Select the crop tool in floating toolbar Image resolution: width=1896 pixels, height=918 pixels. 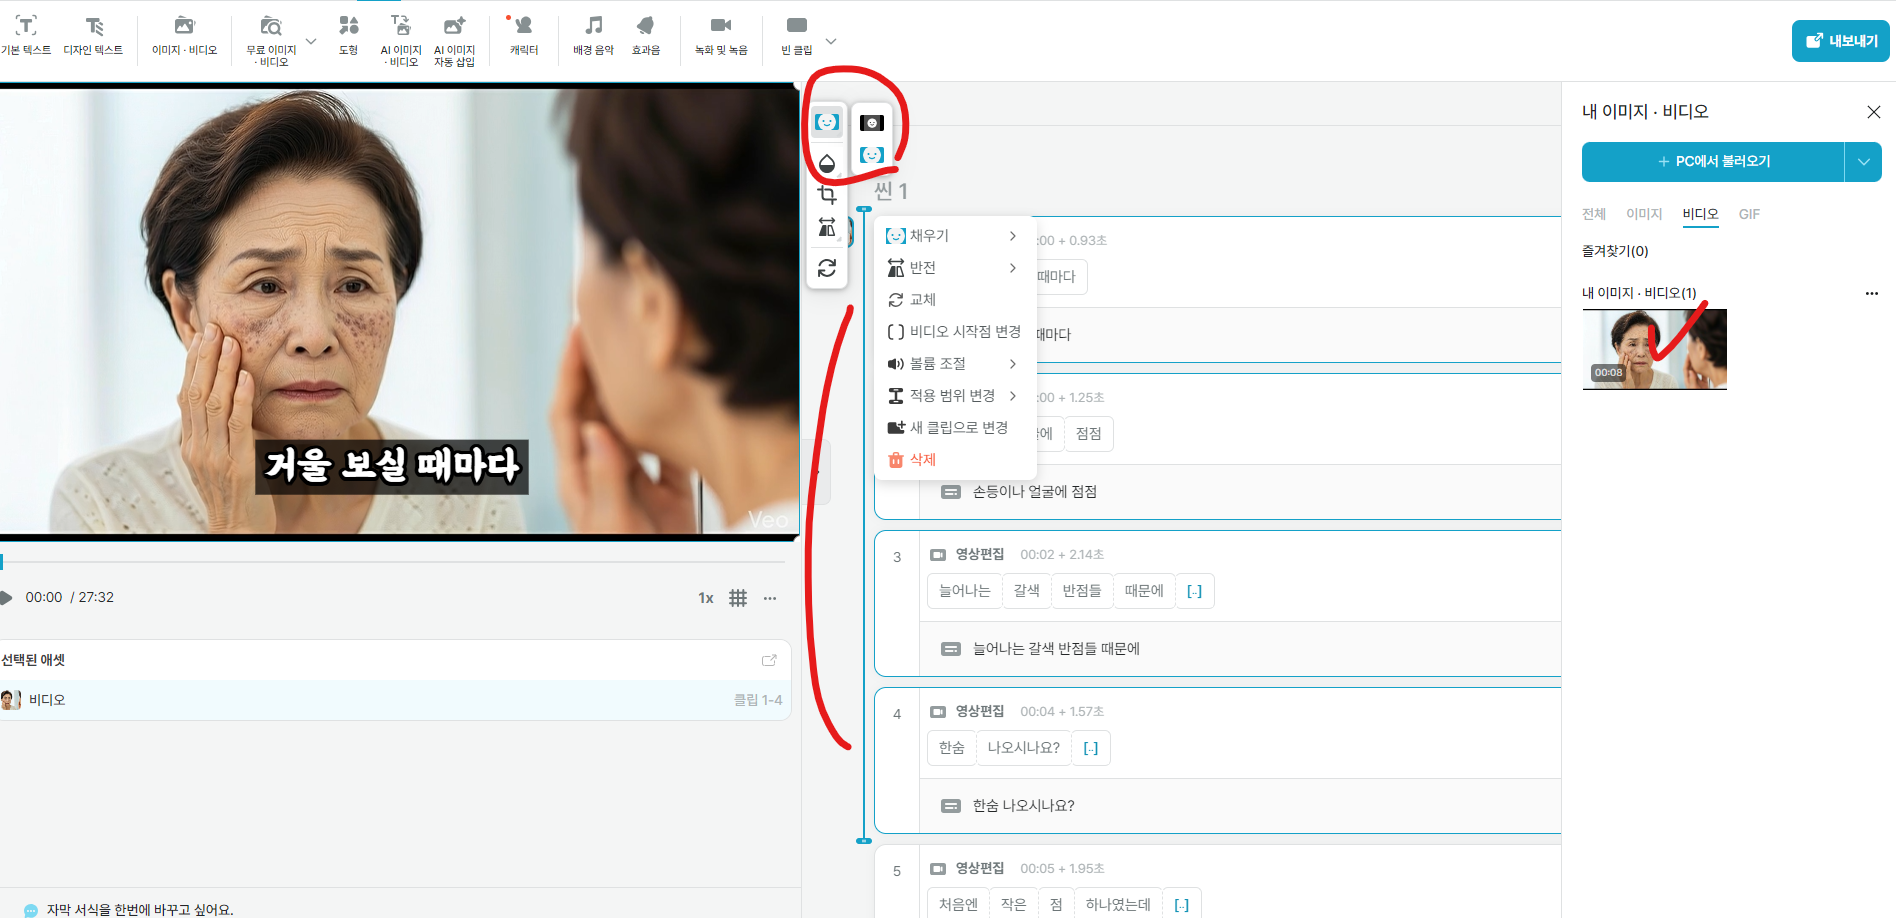827,194
